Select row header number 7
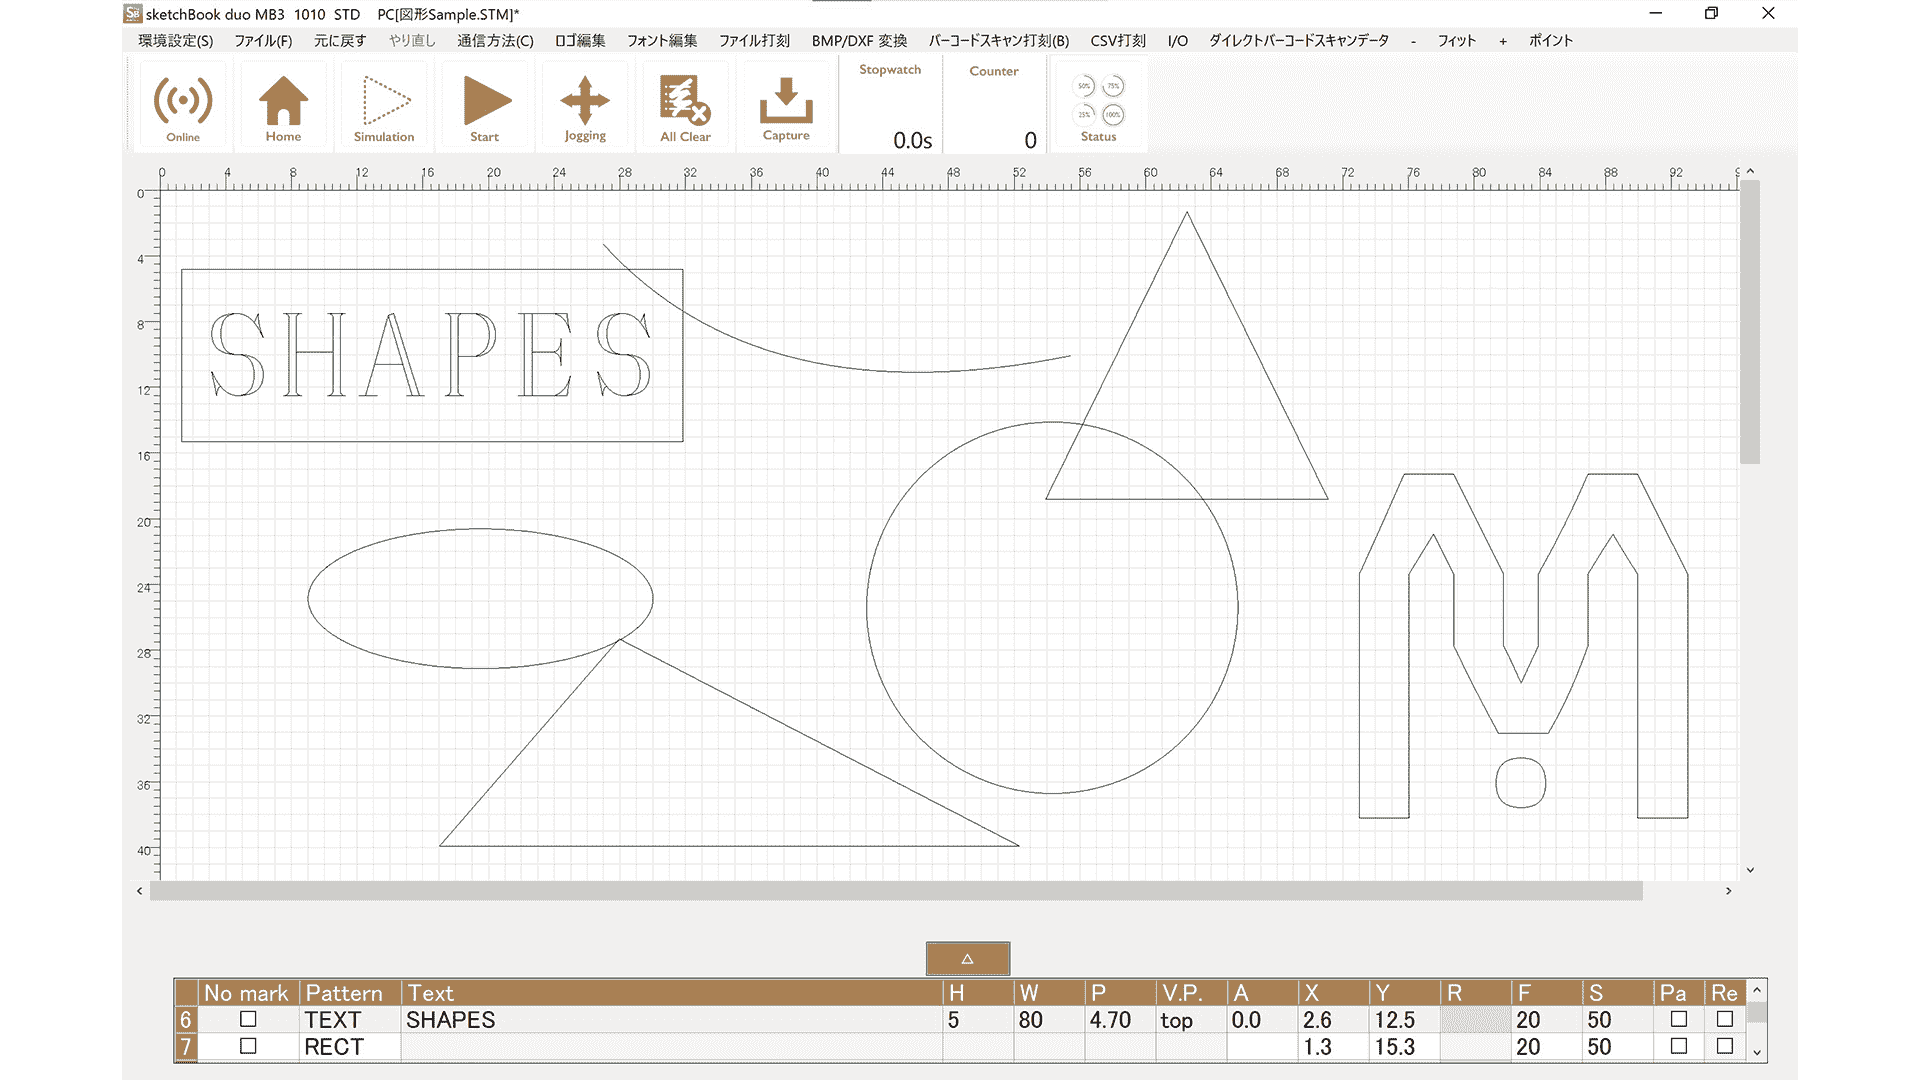 tap(186, 1046)
